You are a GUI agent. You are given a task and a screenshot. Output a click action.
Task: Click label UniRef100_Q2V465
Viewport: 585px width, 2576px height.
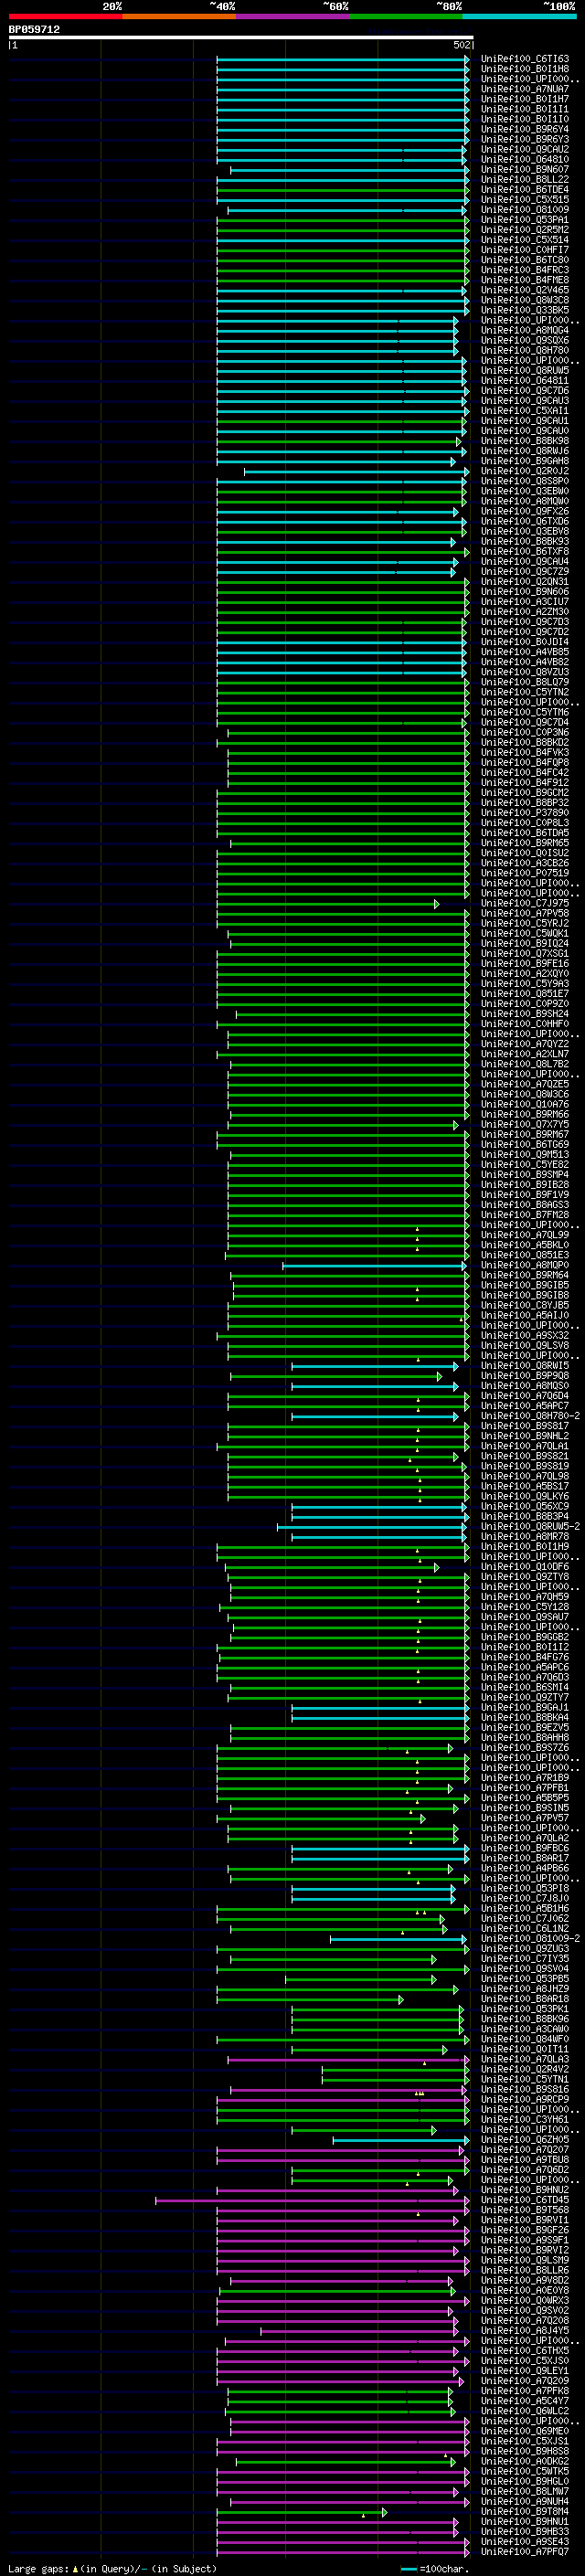pos(524,290)
